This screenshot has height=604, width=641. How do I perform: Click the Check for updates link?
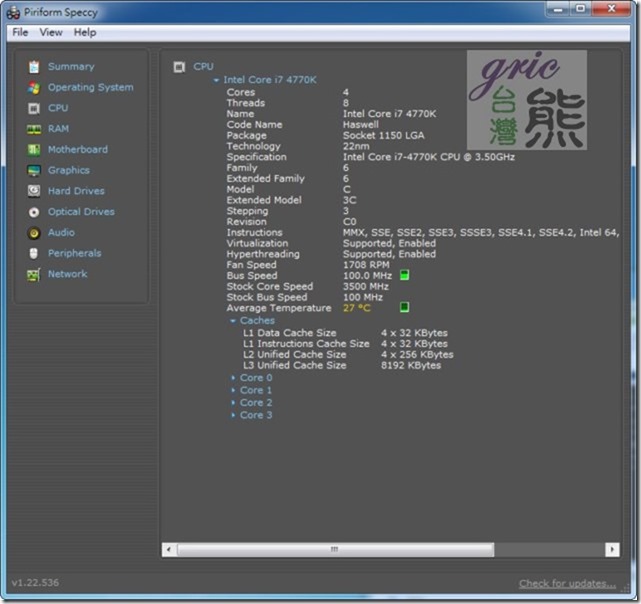coord(567,584)
